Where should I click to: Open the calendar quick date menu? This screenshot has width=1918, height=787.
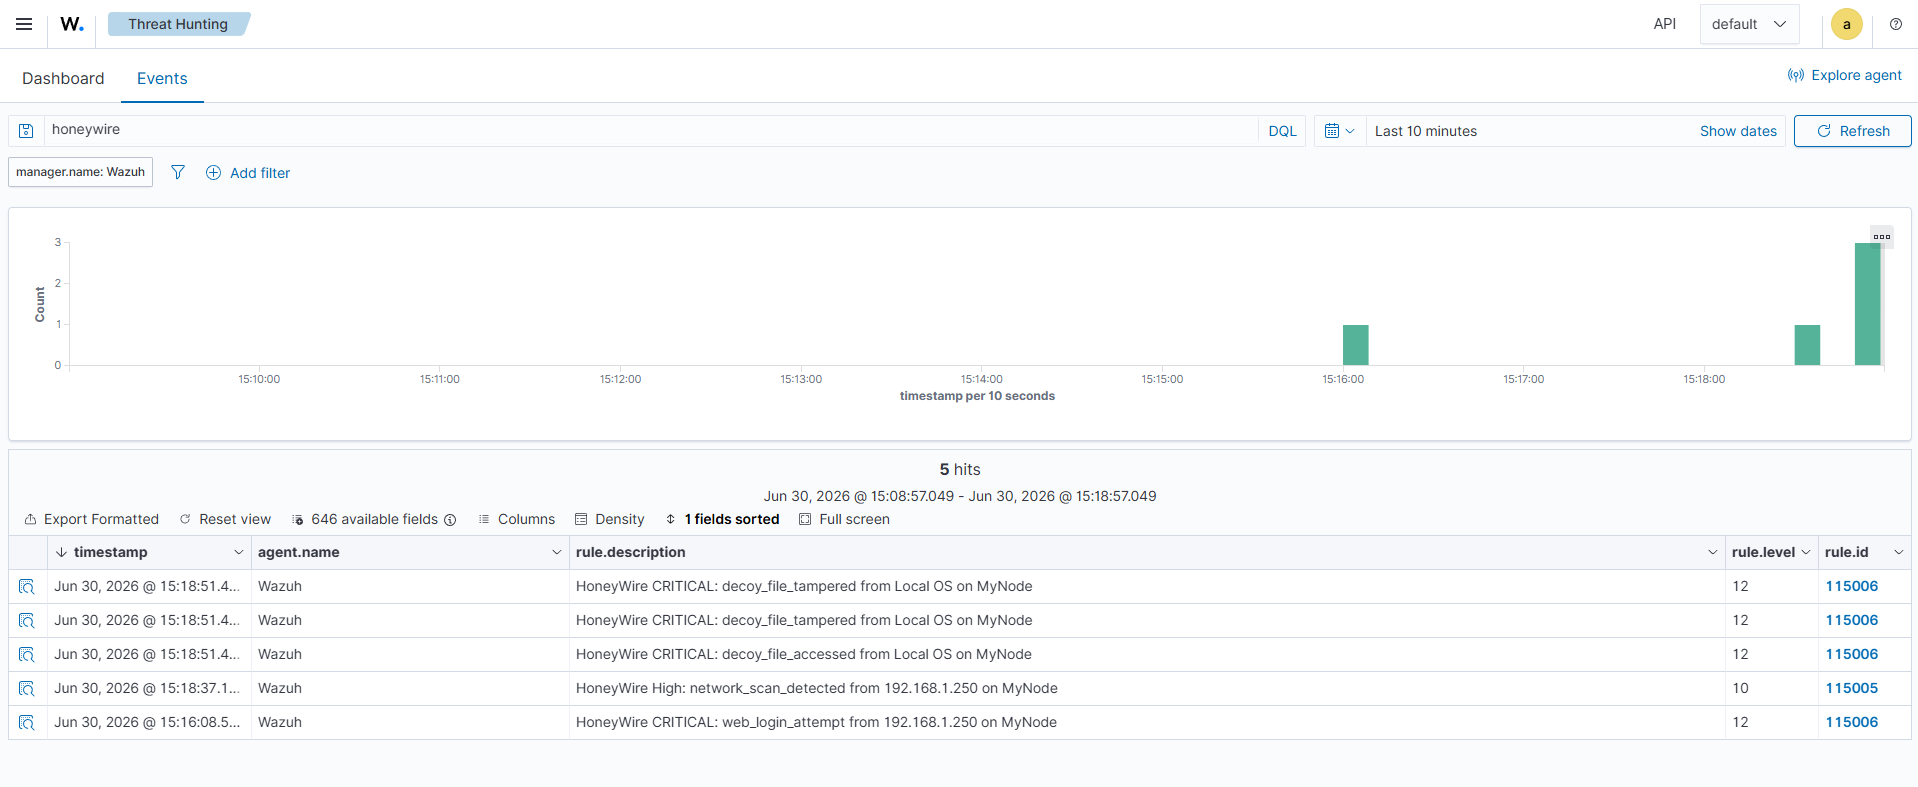click(x=1339, y=131)
